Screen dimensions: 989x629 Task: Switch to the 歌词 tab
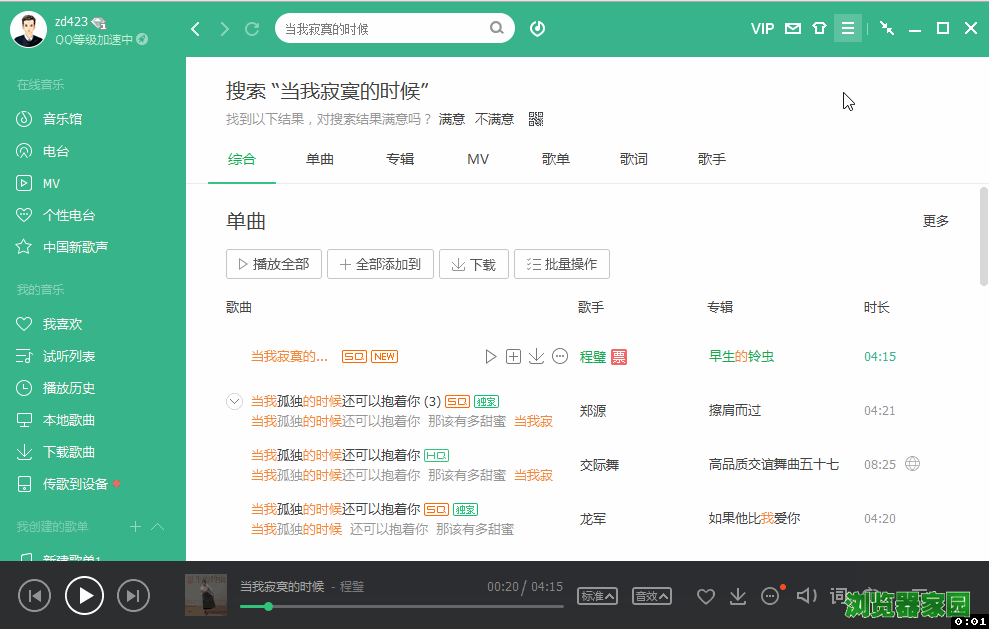pos(633,159)
